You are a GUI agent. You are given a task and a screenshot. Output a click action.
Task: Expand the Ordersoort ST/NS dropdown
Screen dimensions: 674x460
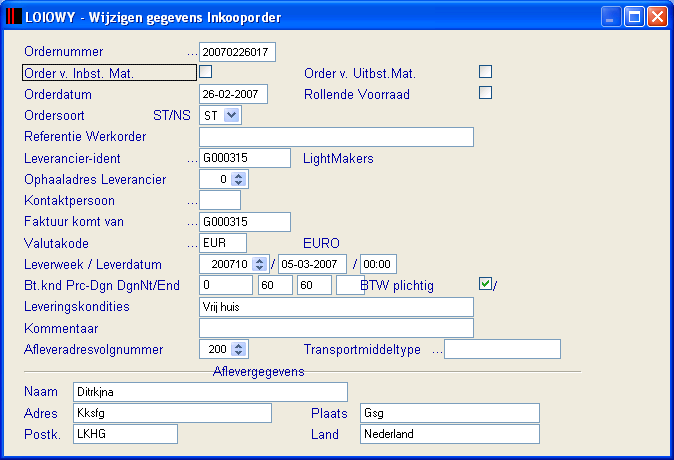coord(232,115)
